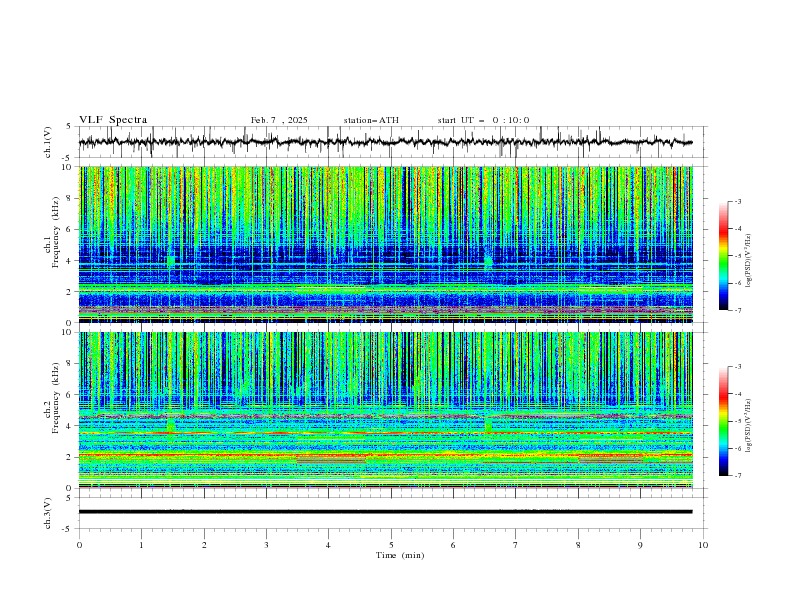Click the color scale bar beside ch.2 spectrogram
This screenshot has height=612, width=792.
point(724,421)
